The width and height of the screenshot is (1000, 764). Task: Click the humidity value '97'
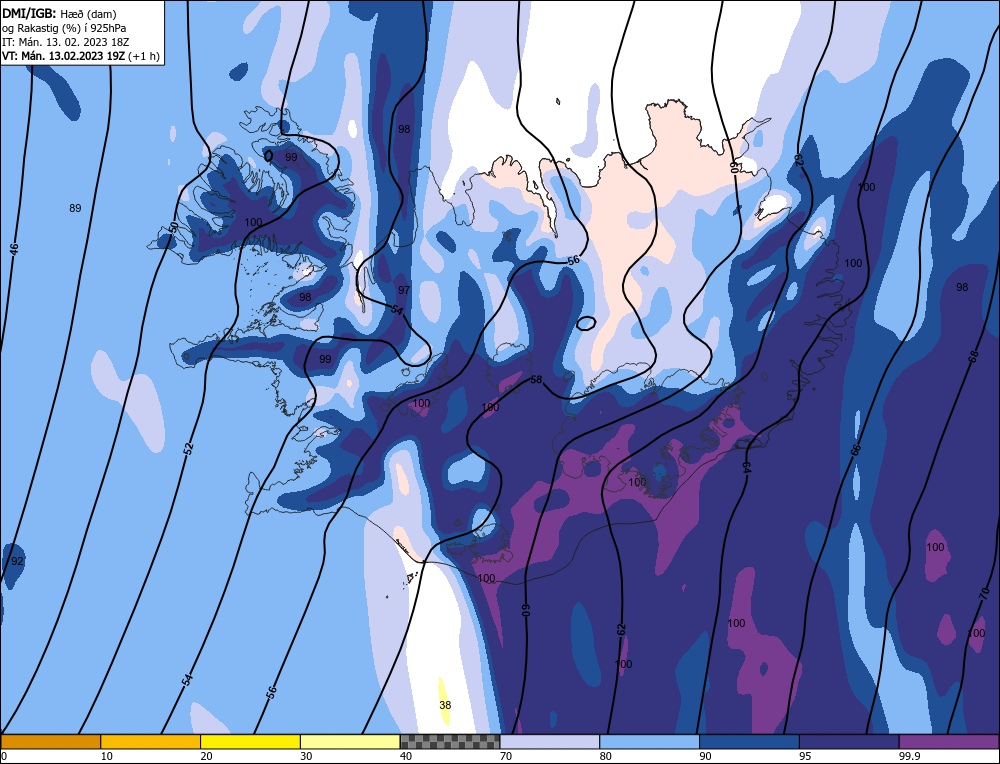tap(404, 290)
